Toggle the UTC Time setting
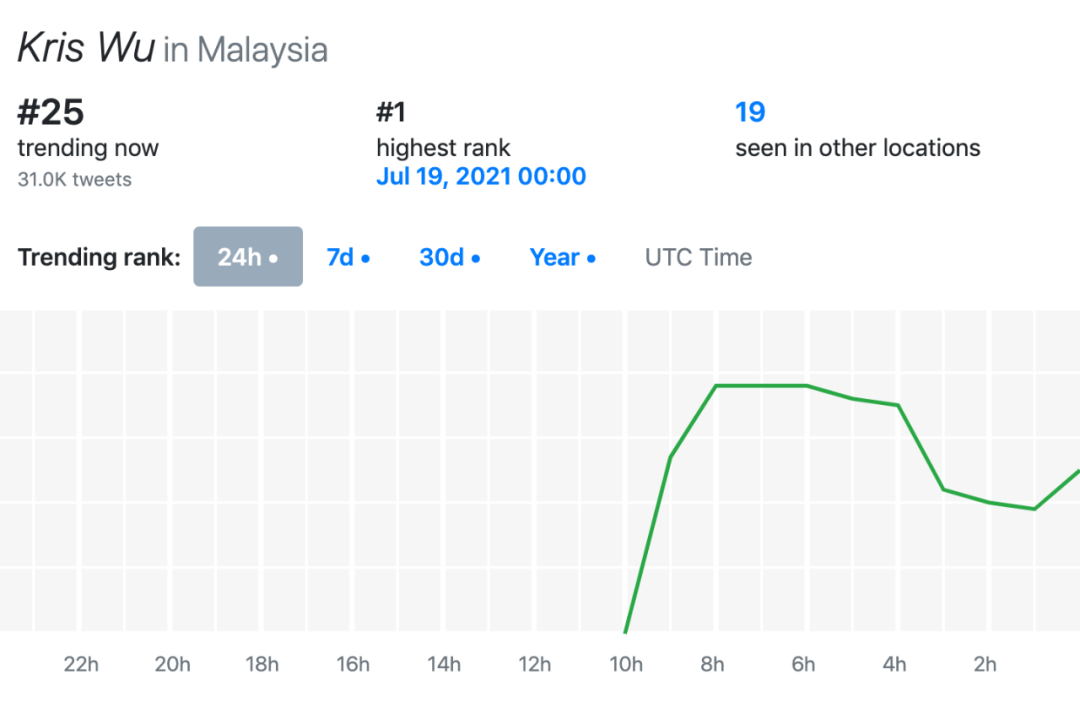This screenshot has width=1080, height=718. (698, 257)
